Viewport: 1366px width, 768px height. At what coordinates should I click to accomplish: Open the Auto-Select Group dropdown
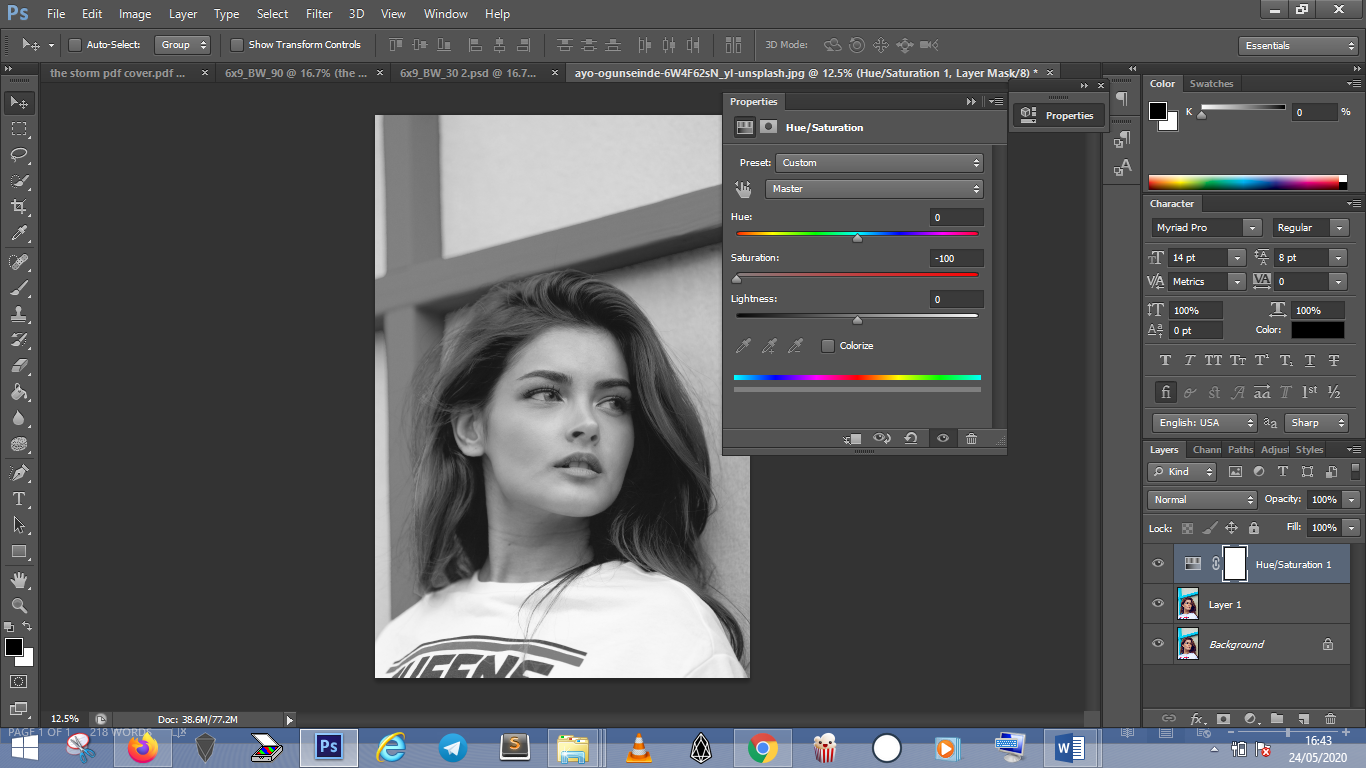[182, 45]
